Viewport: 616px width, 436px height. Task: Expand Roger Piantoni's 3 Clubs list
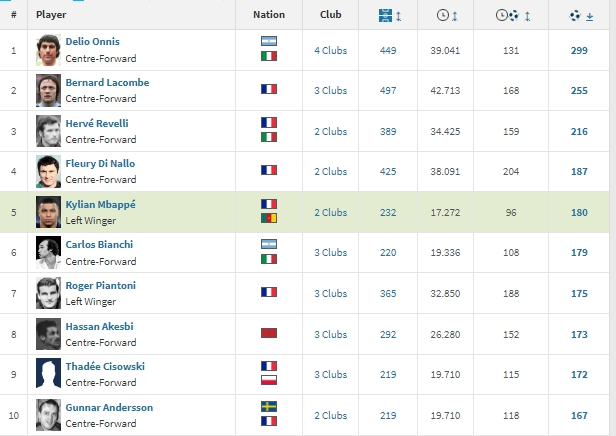(x=330, y=293)
